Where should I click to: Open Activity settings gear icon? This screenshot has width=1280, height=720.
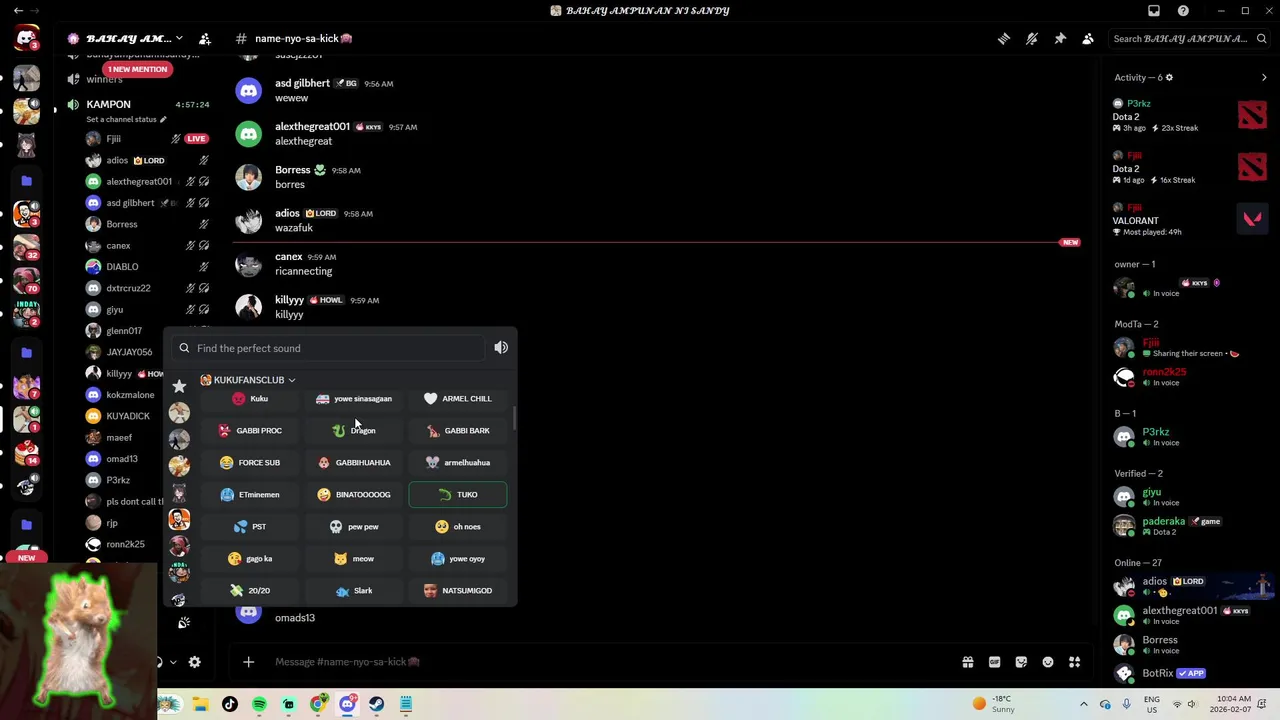1169,77
